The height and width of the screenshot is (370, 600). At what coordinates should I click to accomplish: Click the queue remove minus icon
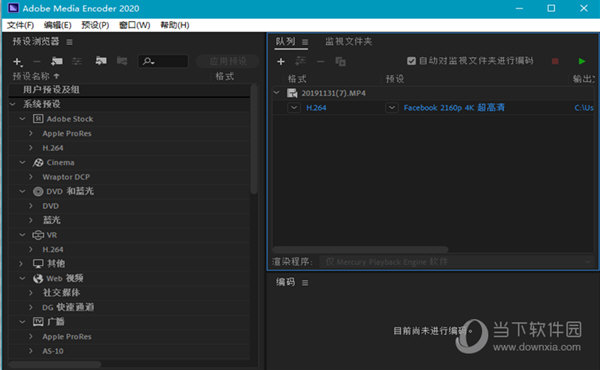[x=320, y=61]
